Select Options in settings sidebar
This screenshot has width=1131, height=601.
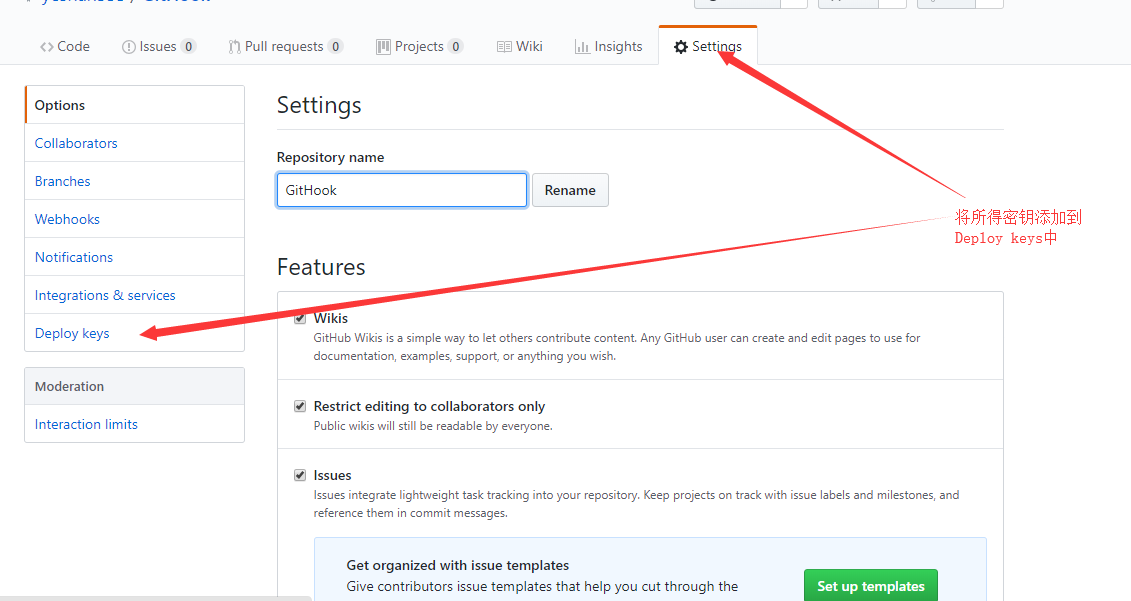coord(135,105)
